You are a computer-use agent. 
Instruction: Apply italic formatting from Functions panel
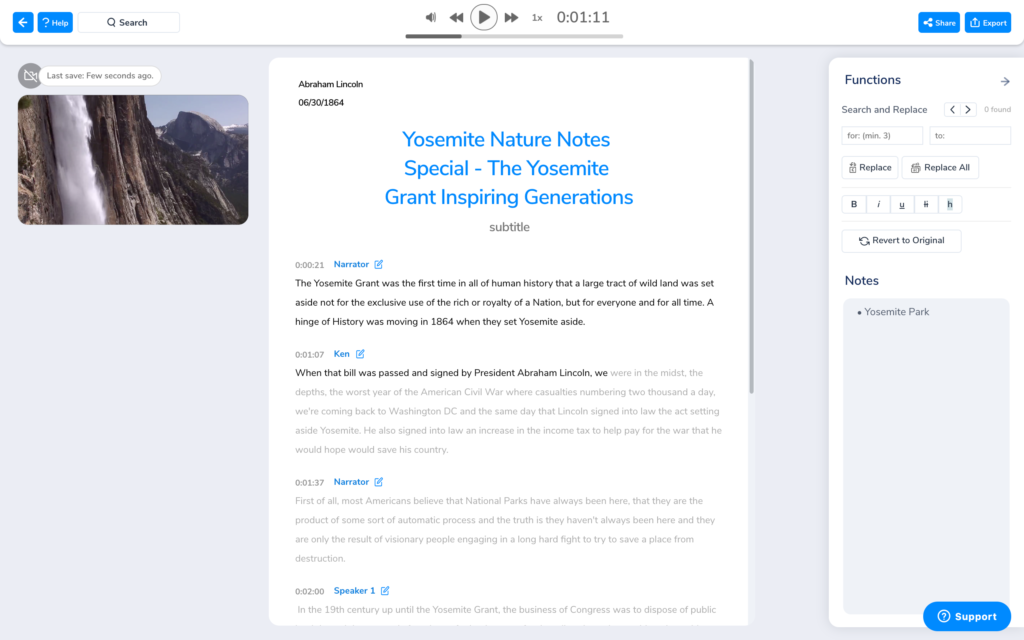point(877,204)
